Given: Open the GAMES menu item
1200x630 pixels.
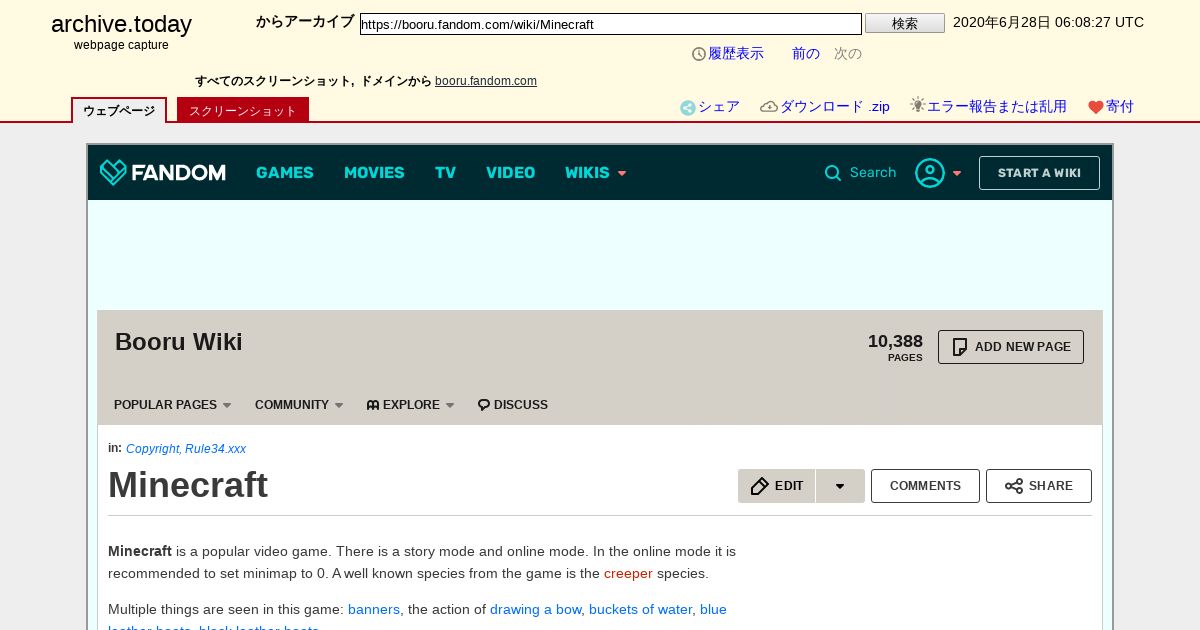Looking at the screenshot, I should pos(285,173).
